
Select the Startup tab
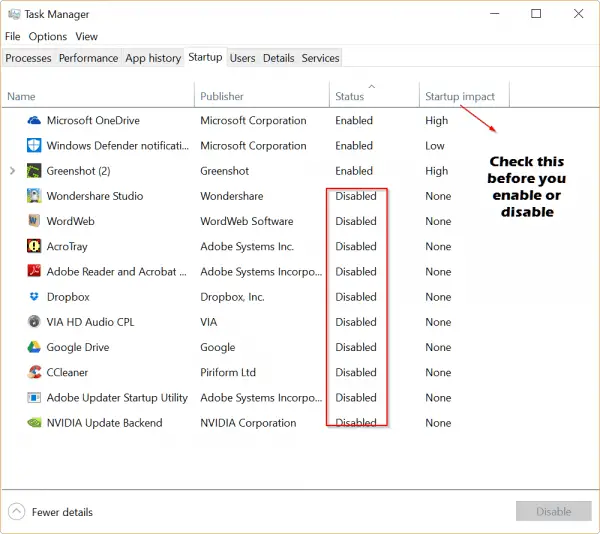pos(205,57)
